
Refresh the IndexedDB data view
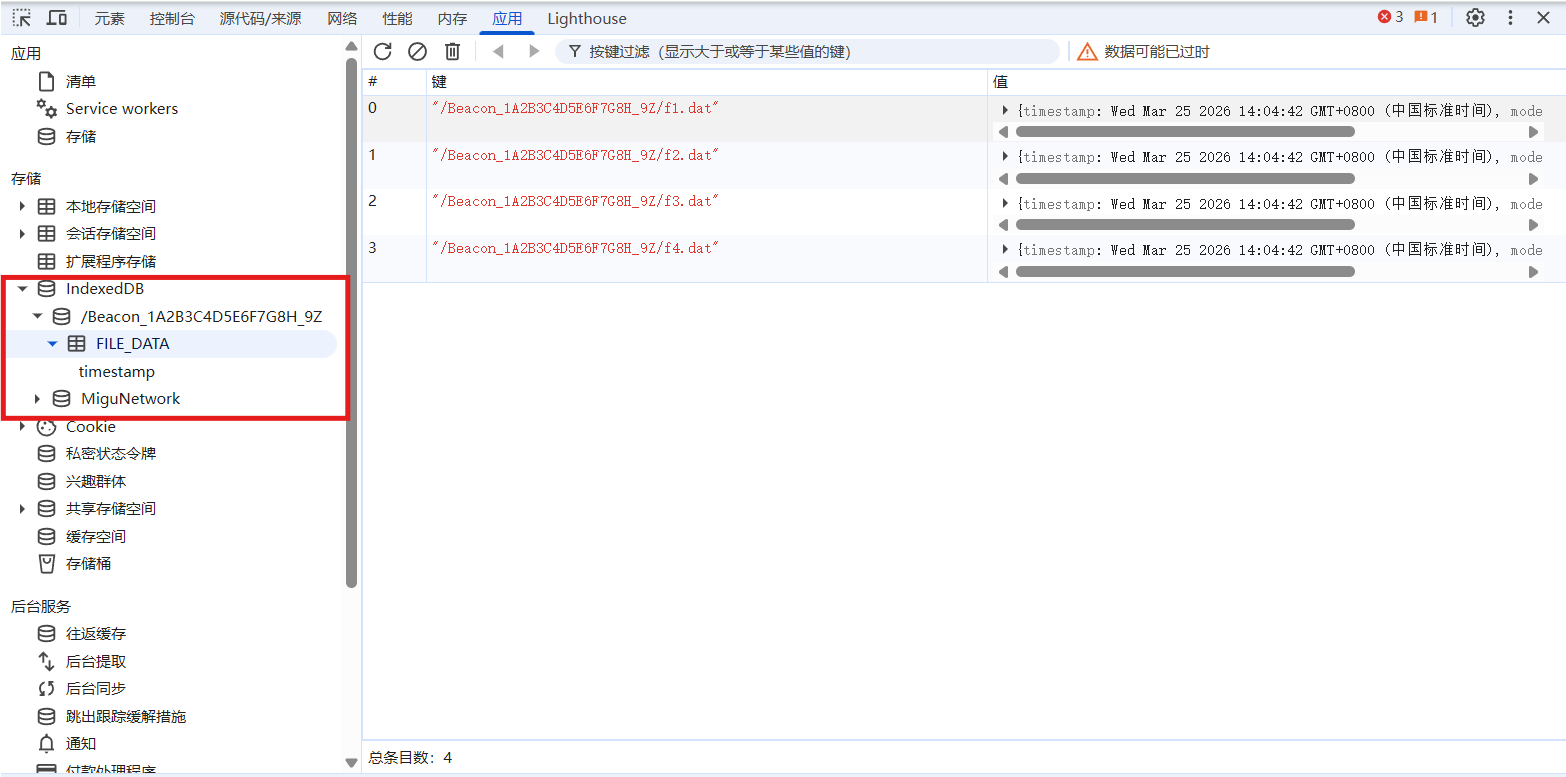click(383, 52)
